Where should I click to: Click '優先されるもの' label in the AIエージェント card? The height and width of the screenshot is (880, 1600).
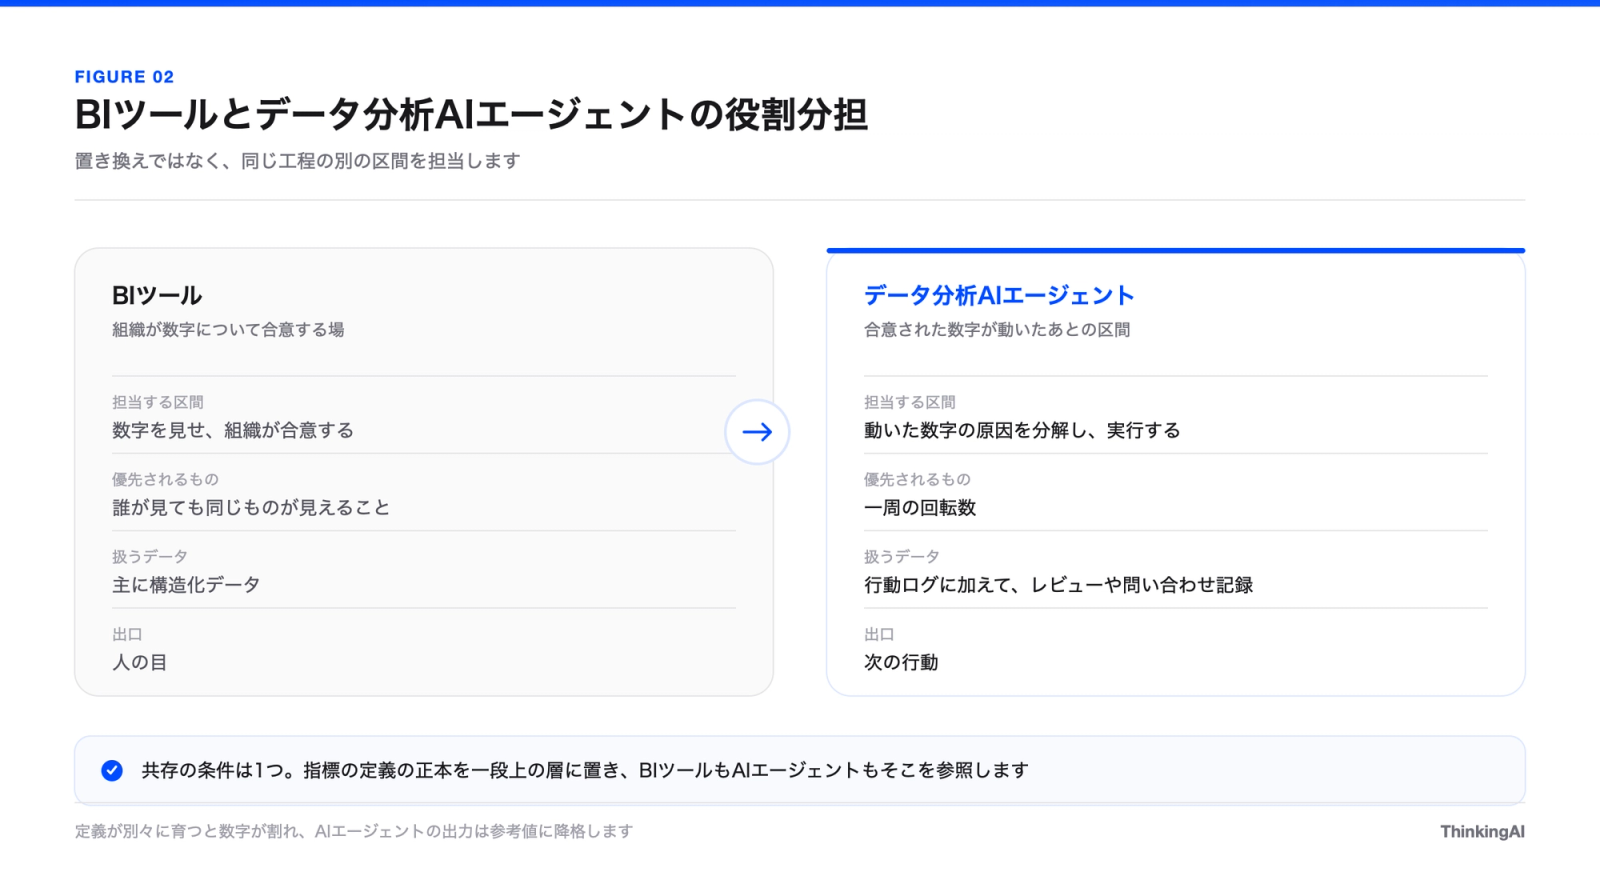click(x=917, y=480)
